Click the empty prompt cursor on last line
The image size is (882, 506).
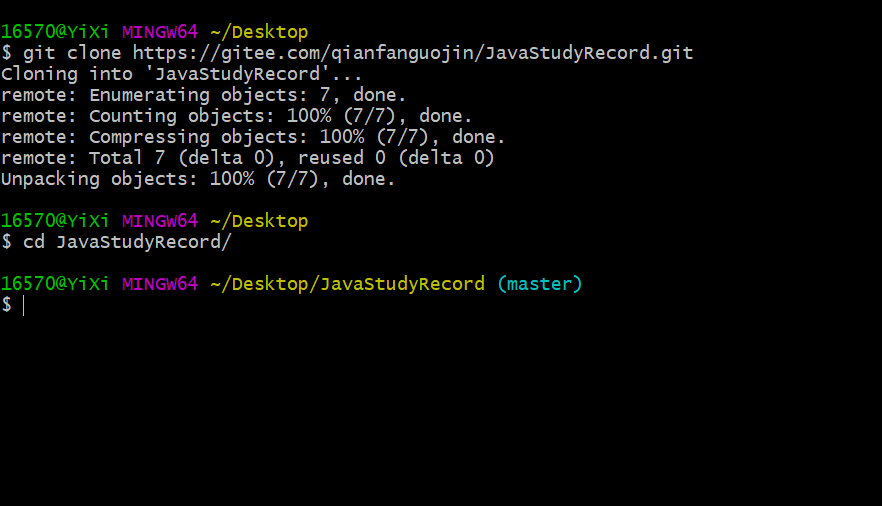[23, 305]
